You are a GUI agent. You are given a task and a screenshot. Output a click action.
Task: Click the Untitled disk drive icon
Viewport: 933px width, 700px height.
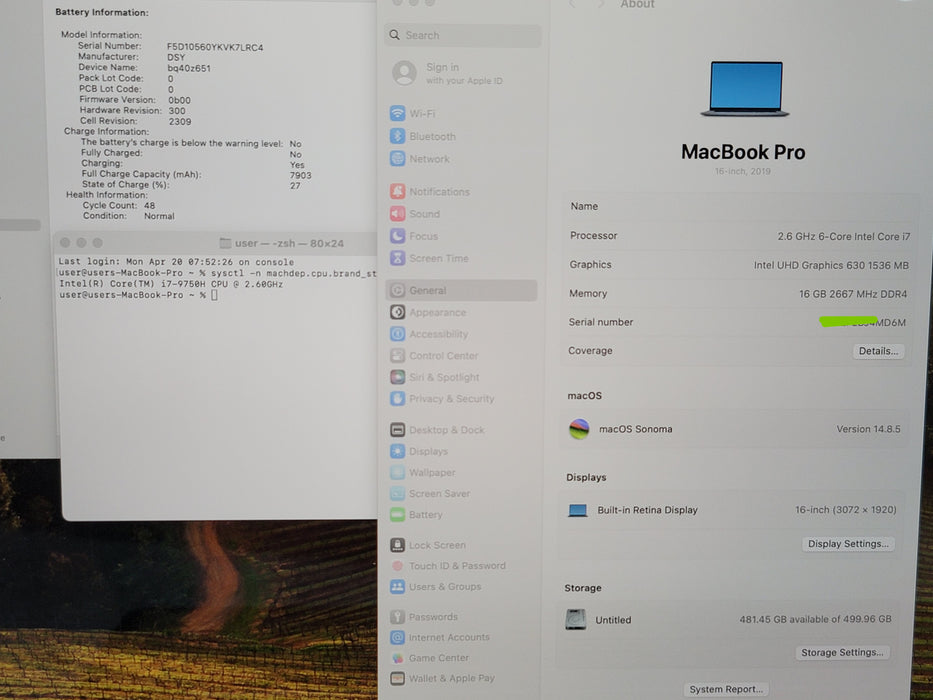click(x=575, y=619)
